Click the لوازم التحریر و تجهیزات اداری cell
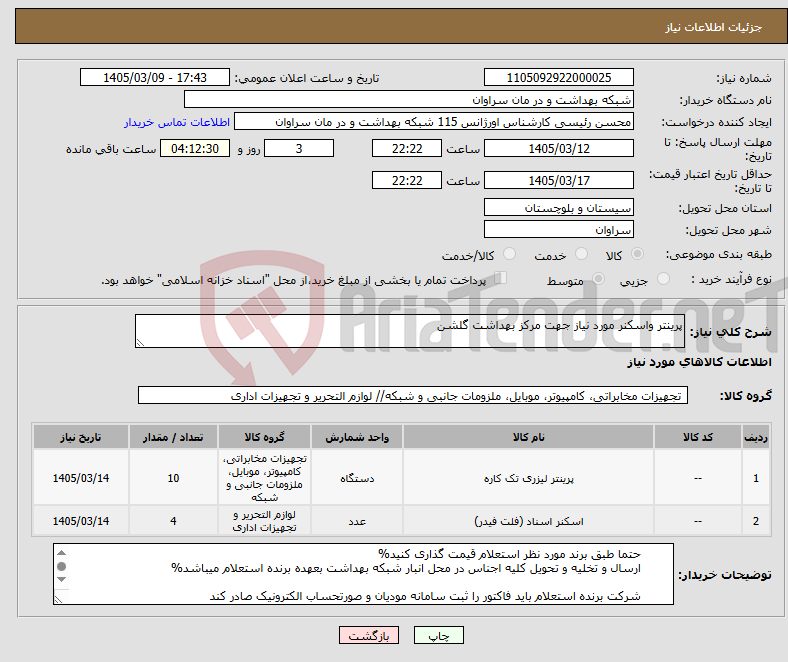This screenshot has width=788, height=662. (x=264, y=521)
